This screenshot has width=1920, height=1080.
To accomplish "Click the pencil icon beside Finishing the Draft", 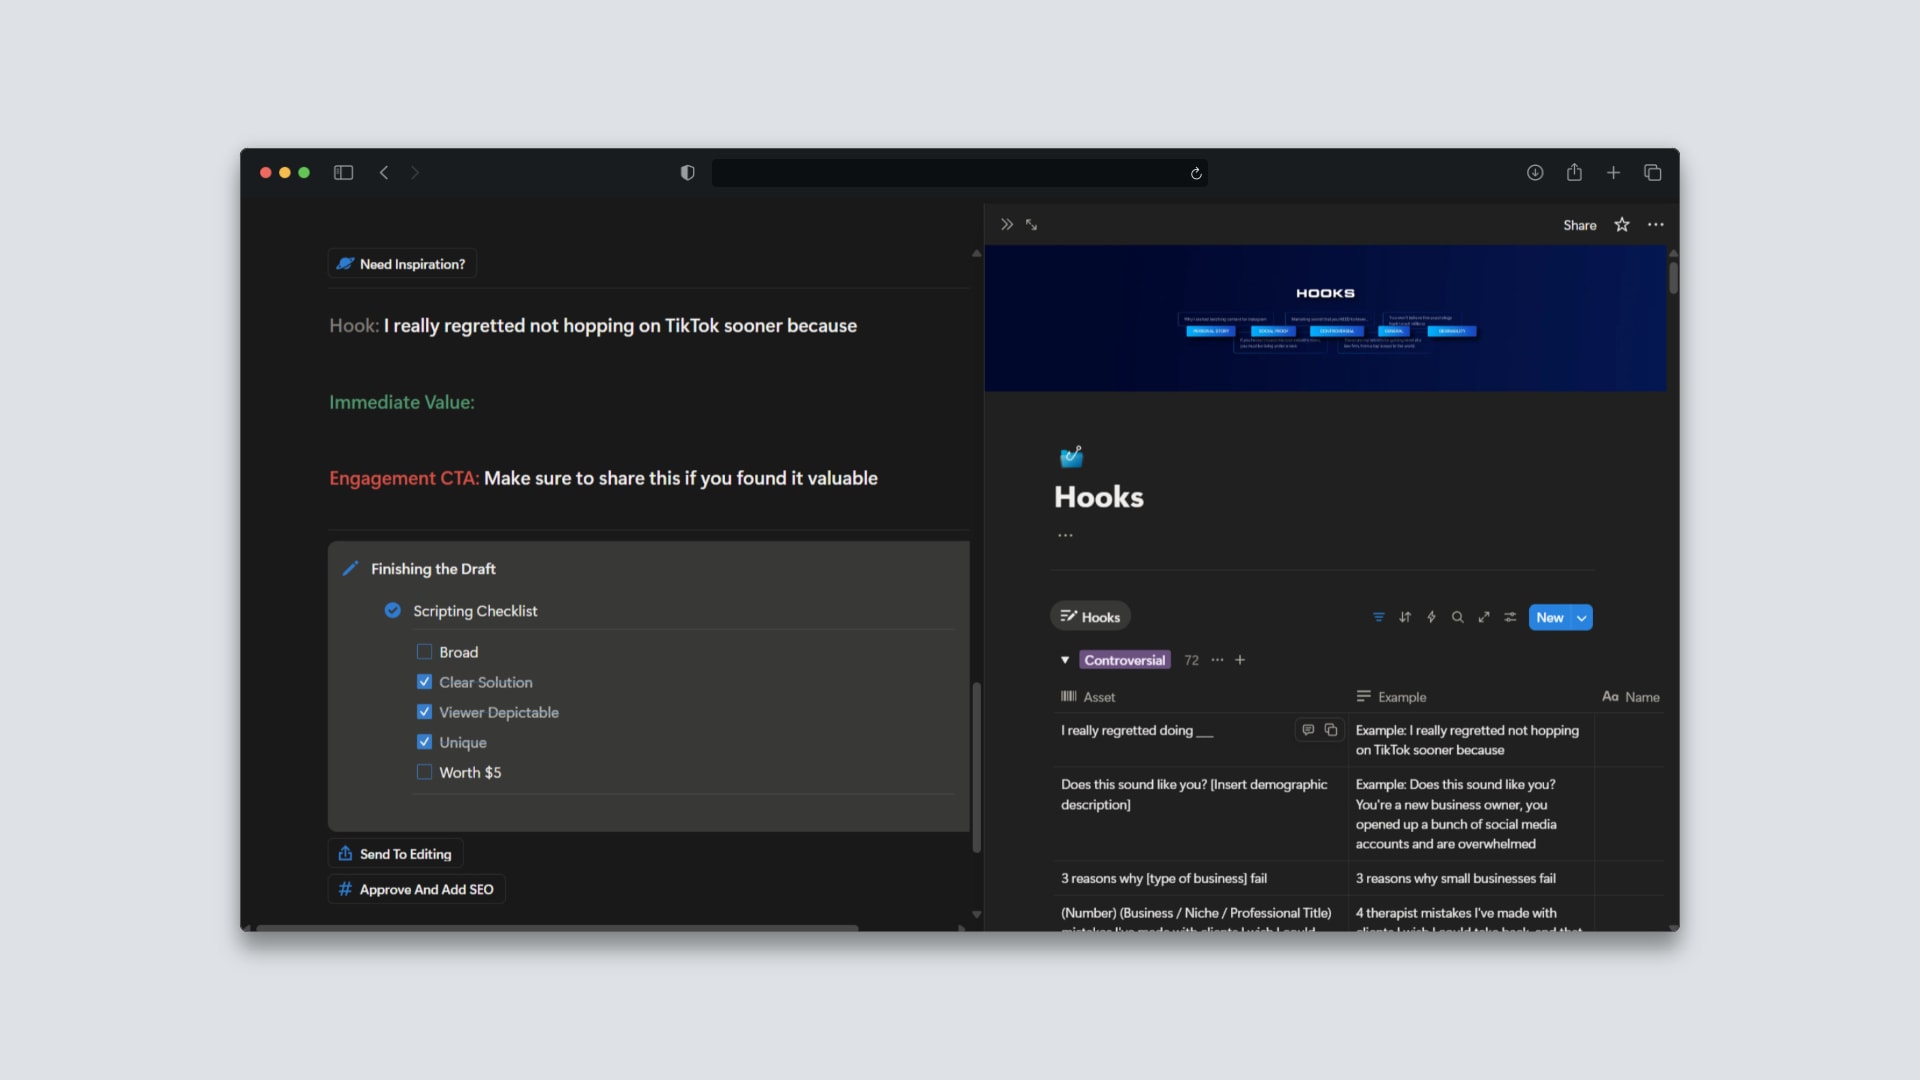I will tap(350, 569).
